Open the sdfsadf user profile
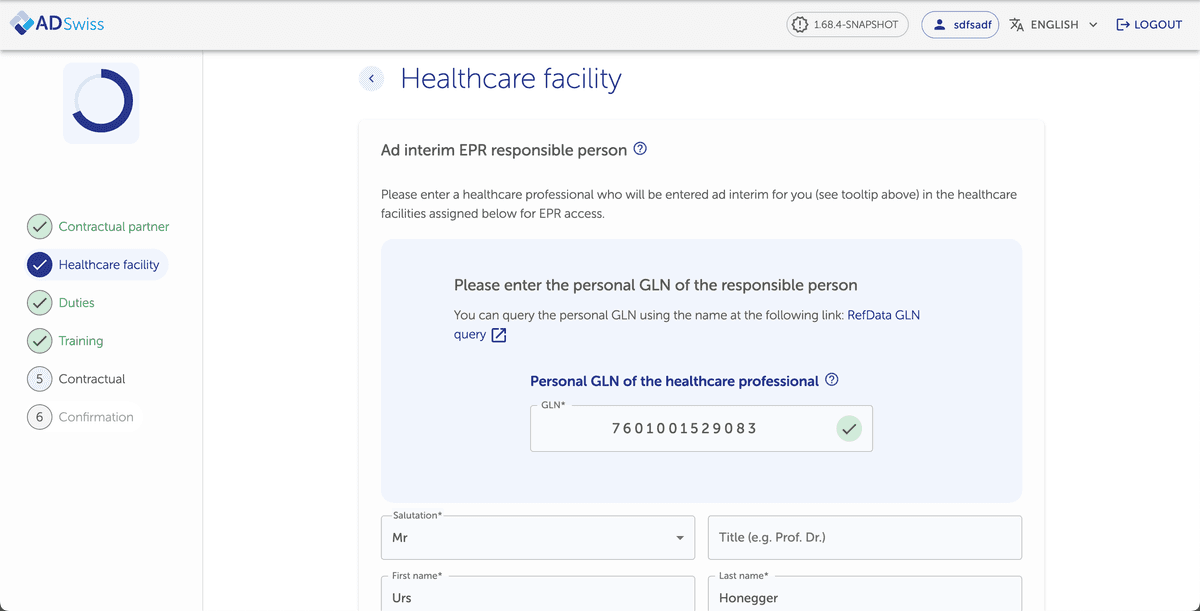Image resolution: width=1200 pixels, height=611 pixels. click(x=960, y=24)
